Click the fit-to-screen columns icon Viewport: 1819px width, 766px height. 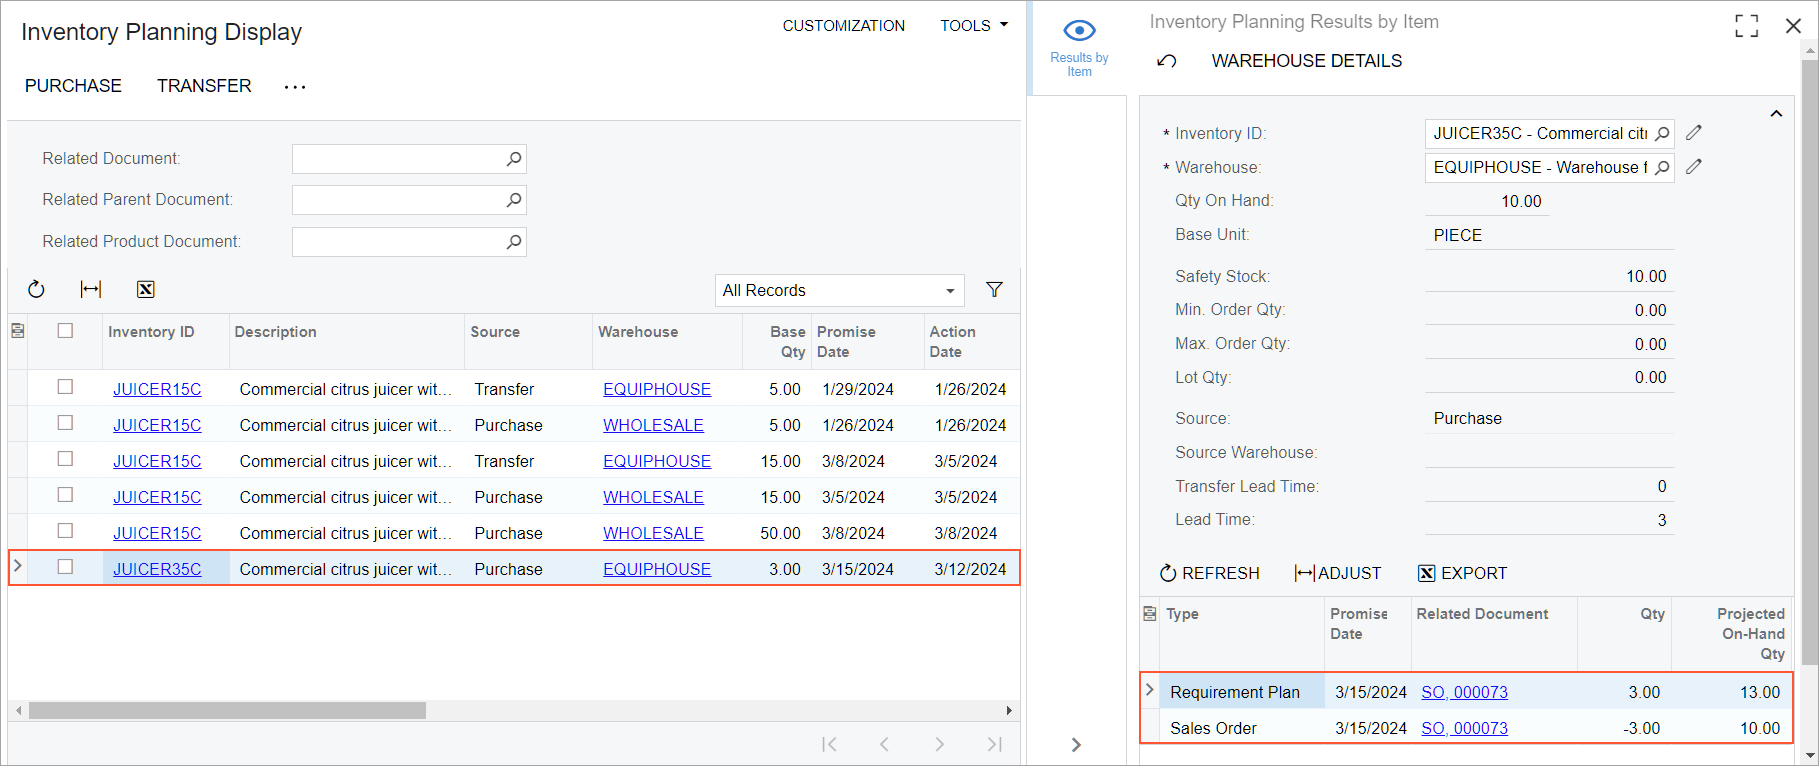point(91,290)
